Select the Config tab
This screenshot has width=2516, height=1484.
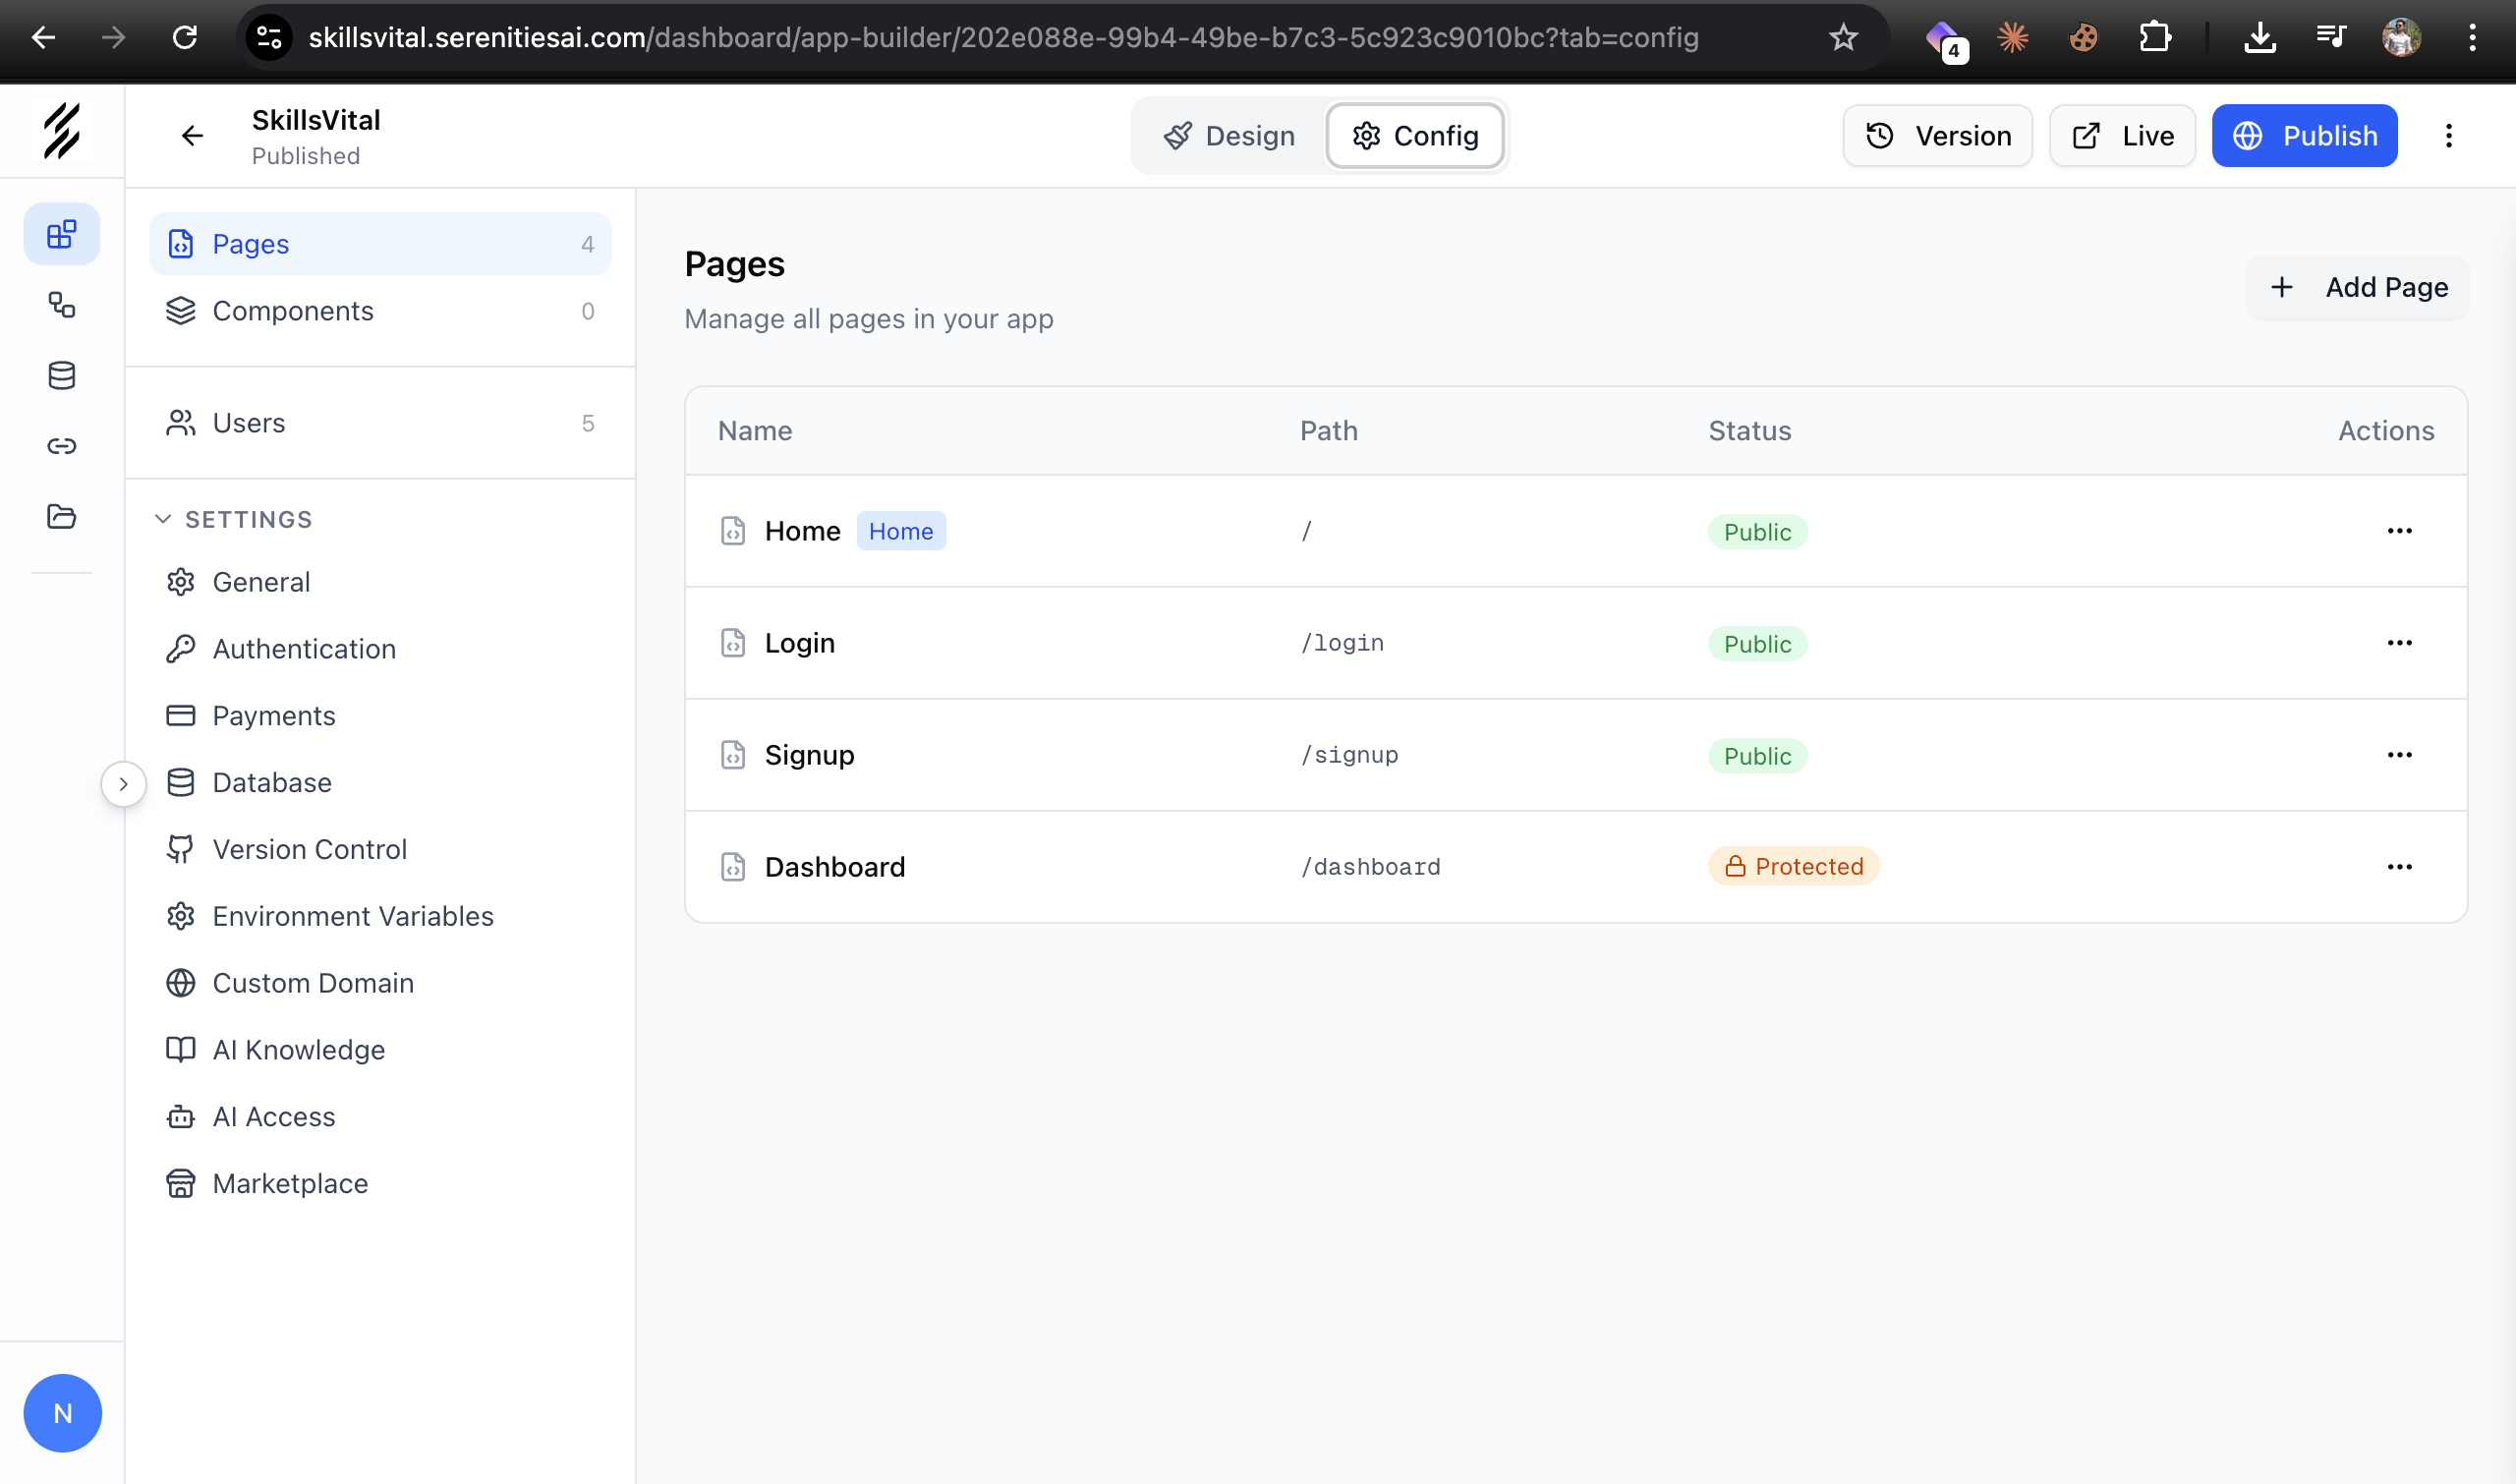point(1415,136)
